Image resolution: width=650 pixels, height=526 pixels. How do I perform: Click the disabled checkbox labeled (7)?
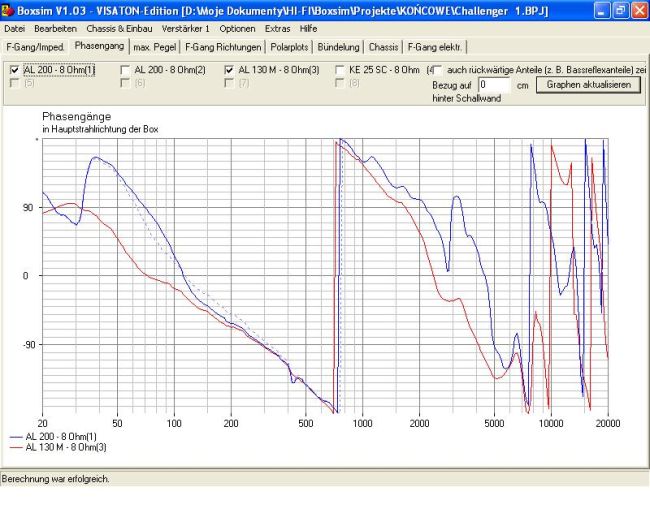(x=229, y=83)
